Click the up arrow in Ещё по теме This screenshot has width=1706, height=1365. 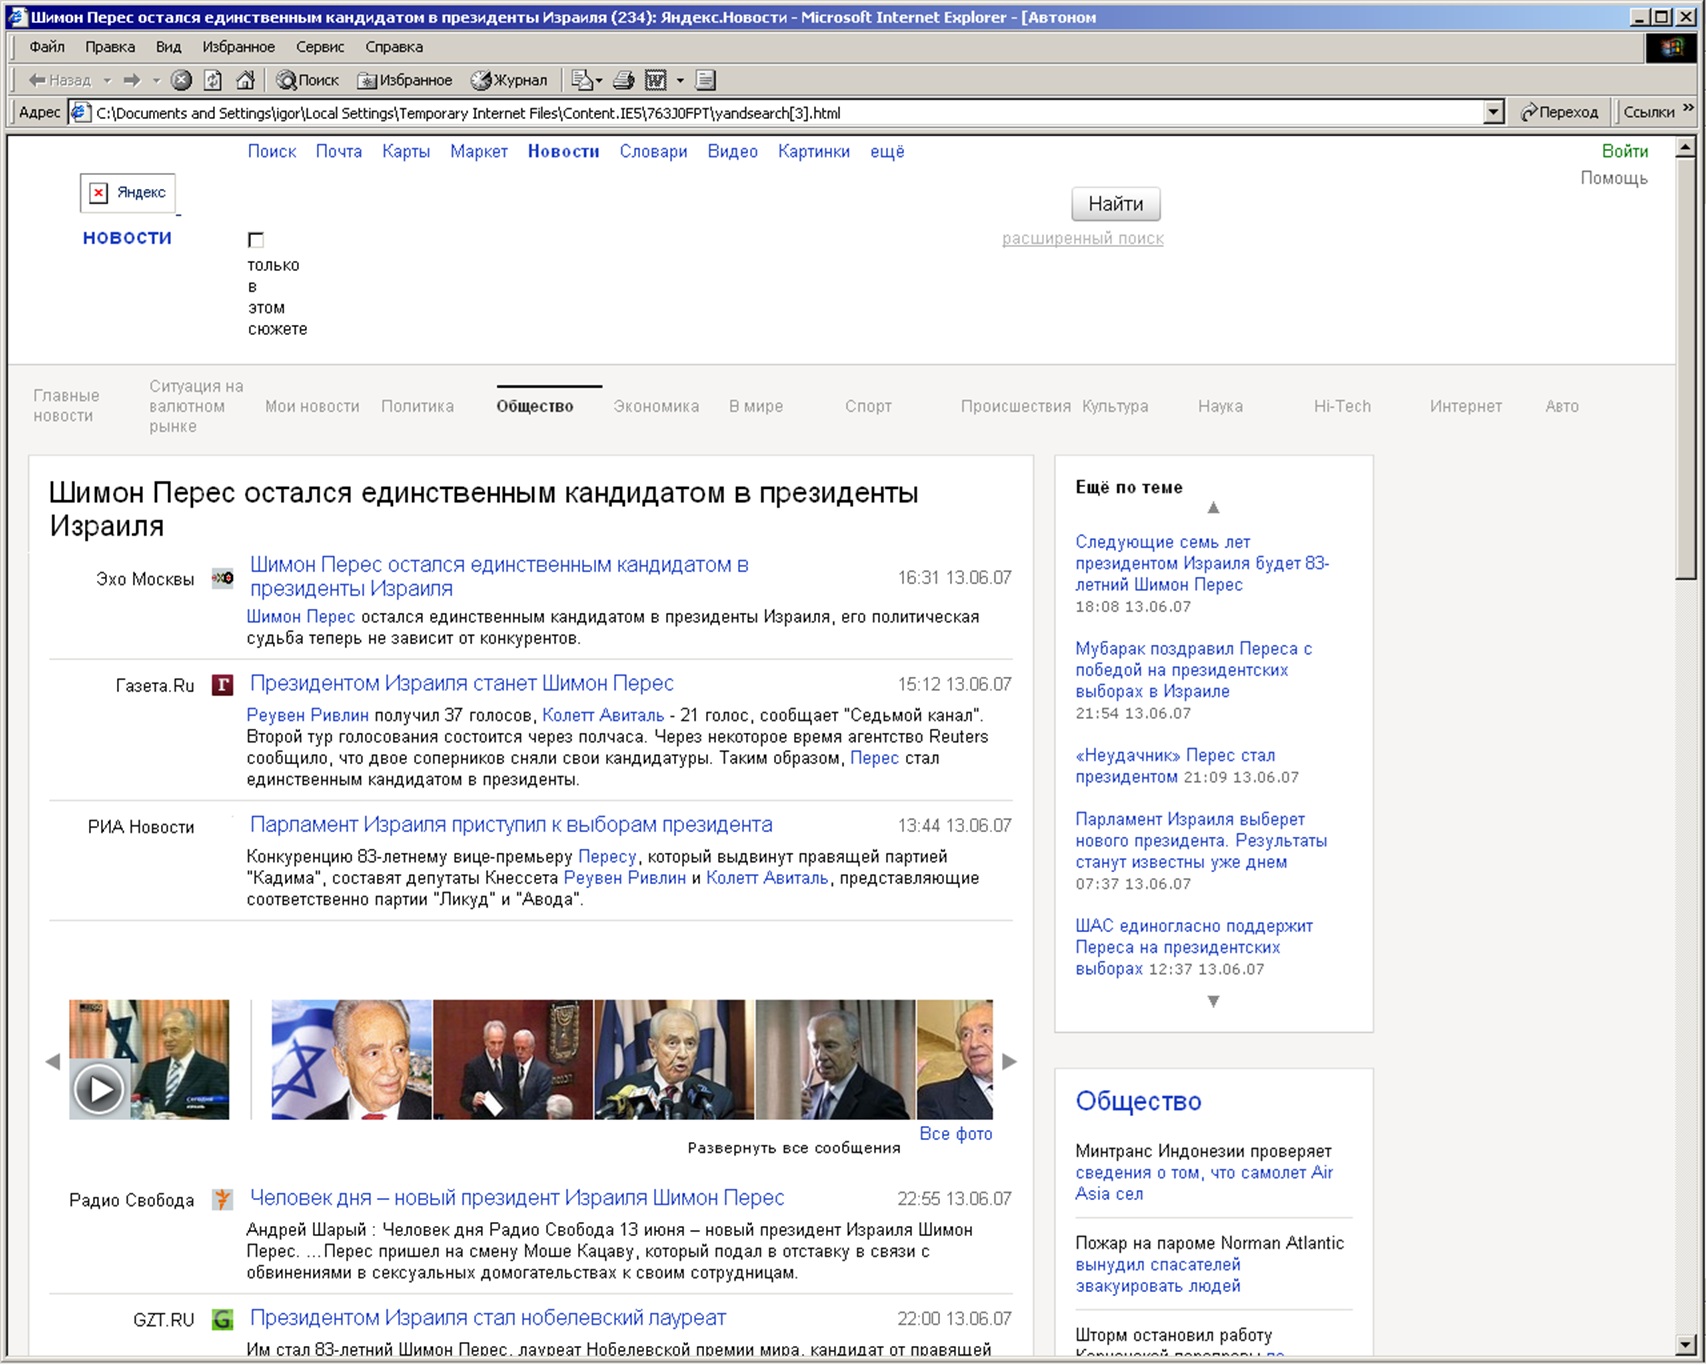tap(1213, 508)
